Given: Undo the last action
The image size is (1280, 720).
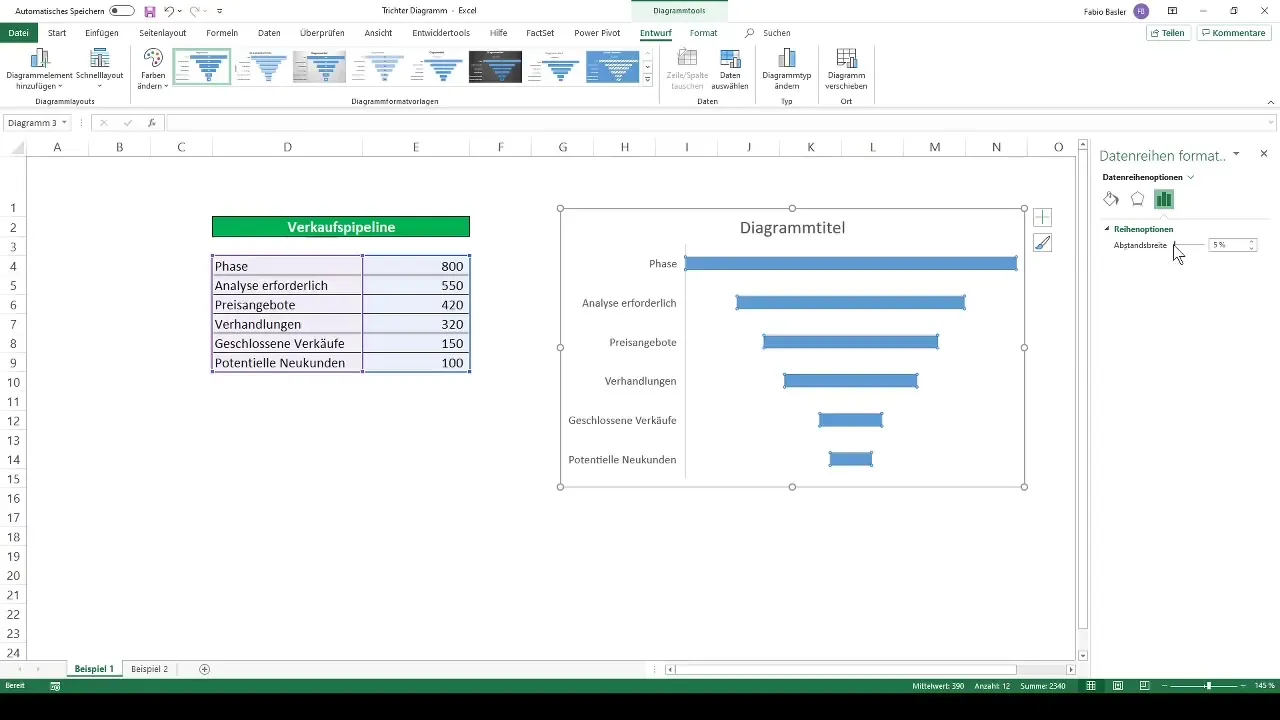Looking at the screenshot, I should [x=168, y=11].
